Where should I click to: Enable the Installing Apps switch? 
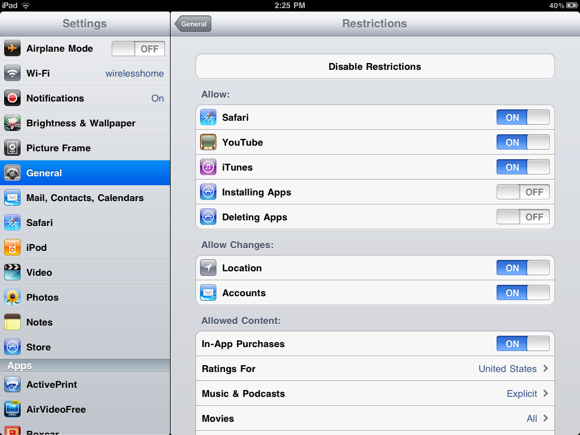[x=523, y=192]
